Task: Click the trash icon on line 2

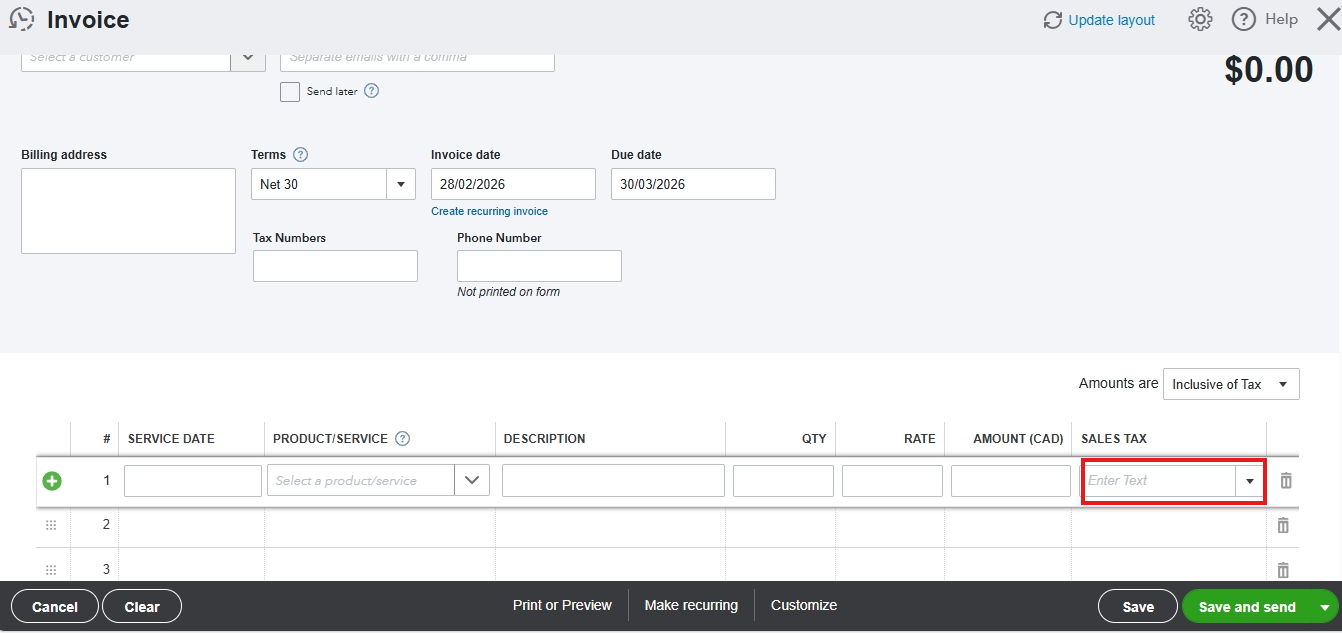Action: pos(1284,525)
